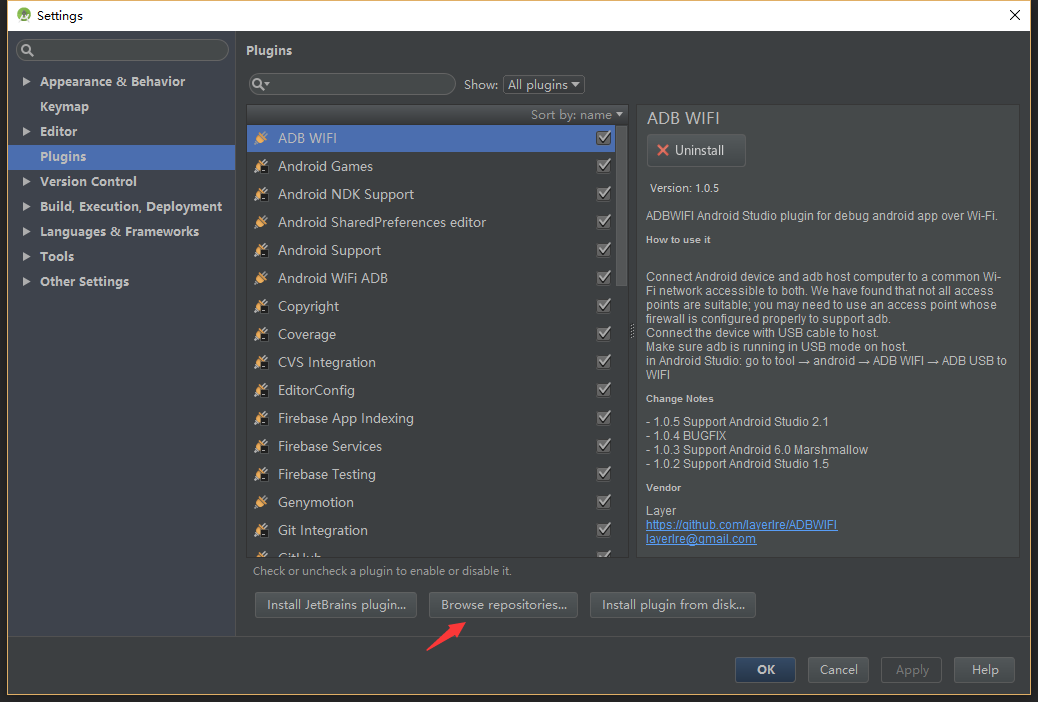Click the Help button
This screenshot has height=702, width=1038.
(984, 670)
